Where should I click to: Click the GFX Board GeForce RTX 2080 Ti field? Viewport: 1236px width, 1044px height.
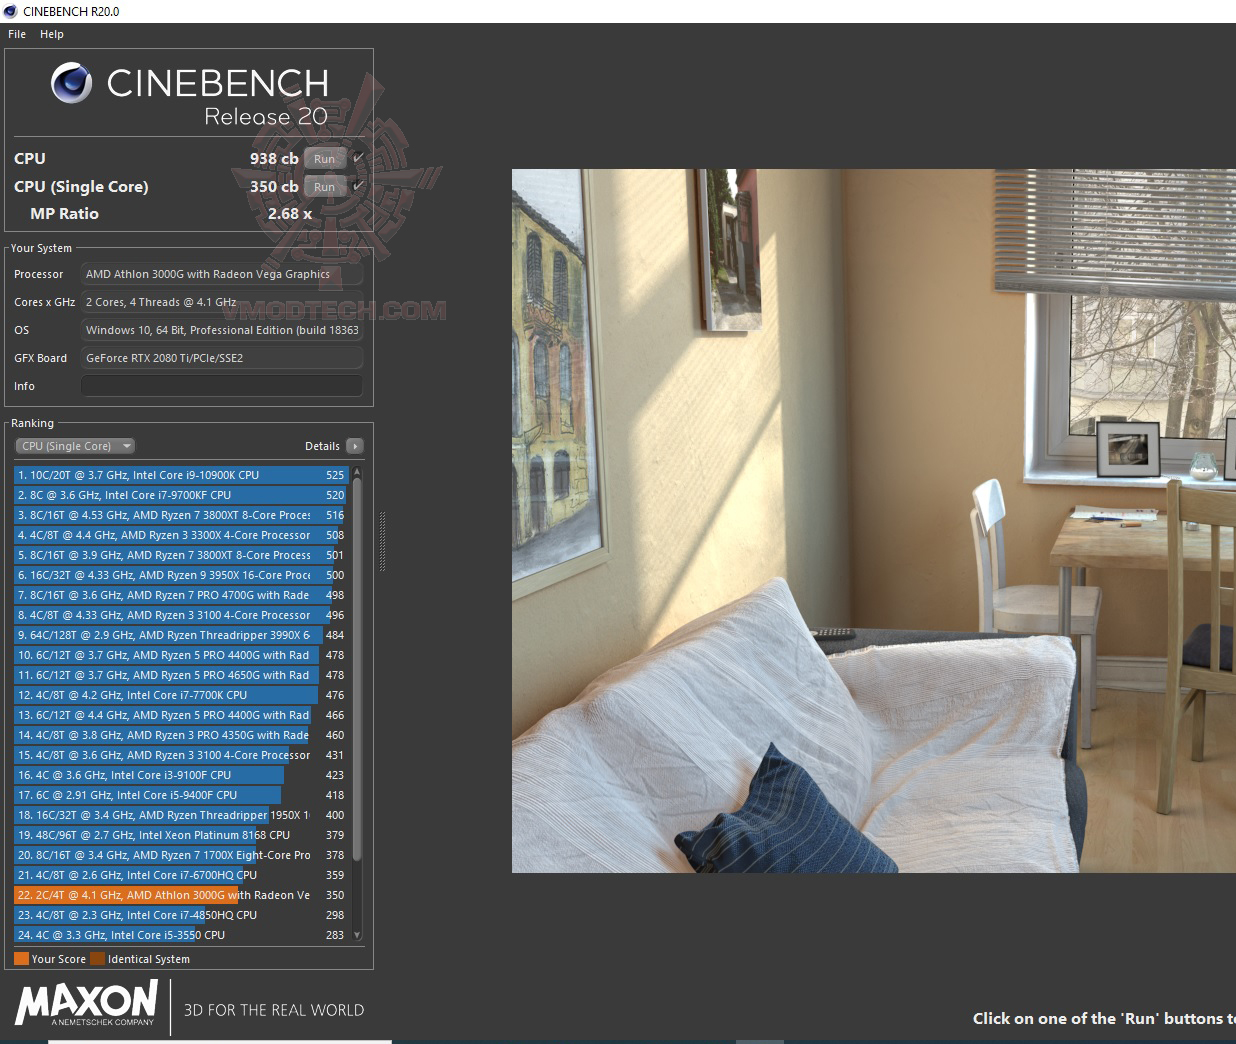click(x=222, y=358)
